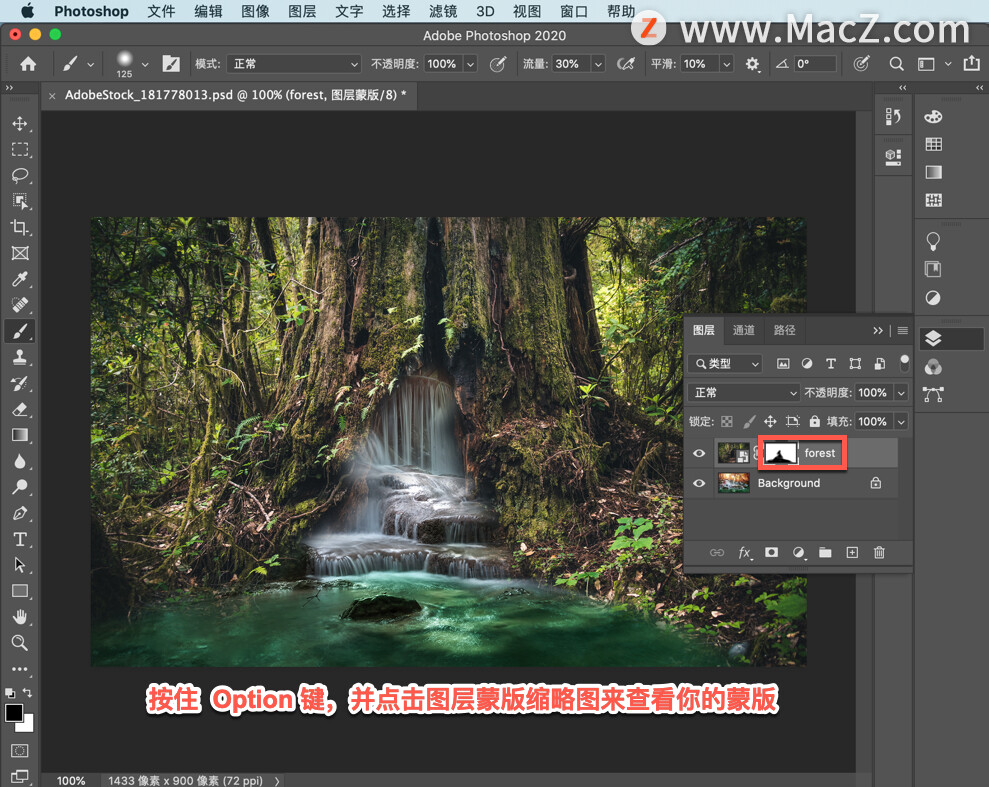Click the delete layer trash button
989x787 pixels.
pyautogui.click(x=879, y=552)
